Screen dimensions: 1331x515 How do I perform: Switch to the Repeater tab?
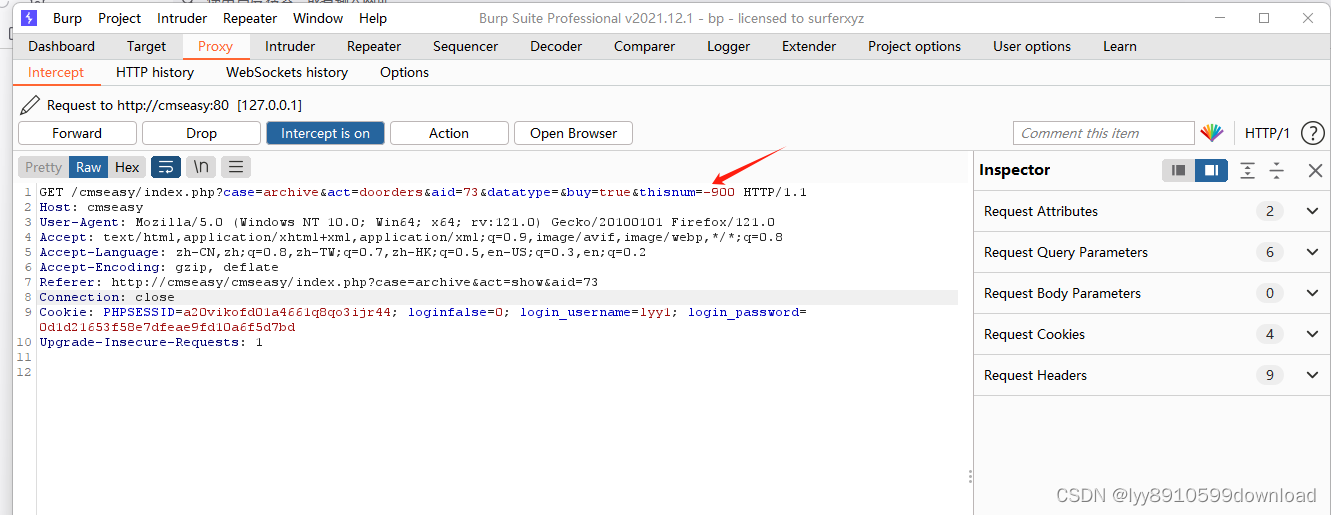point(374,46)
